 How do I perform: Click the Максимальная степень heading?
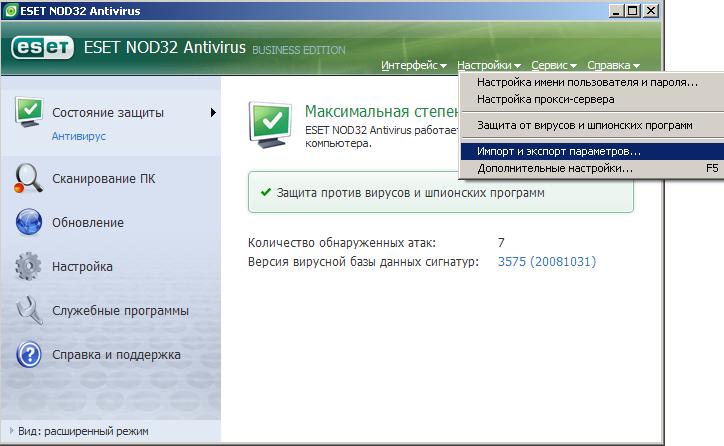[x=381, y=112]
